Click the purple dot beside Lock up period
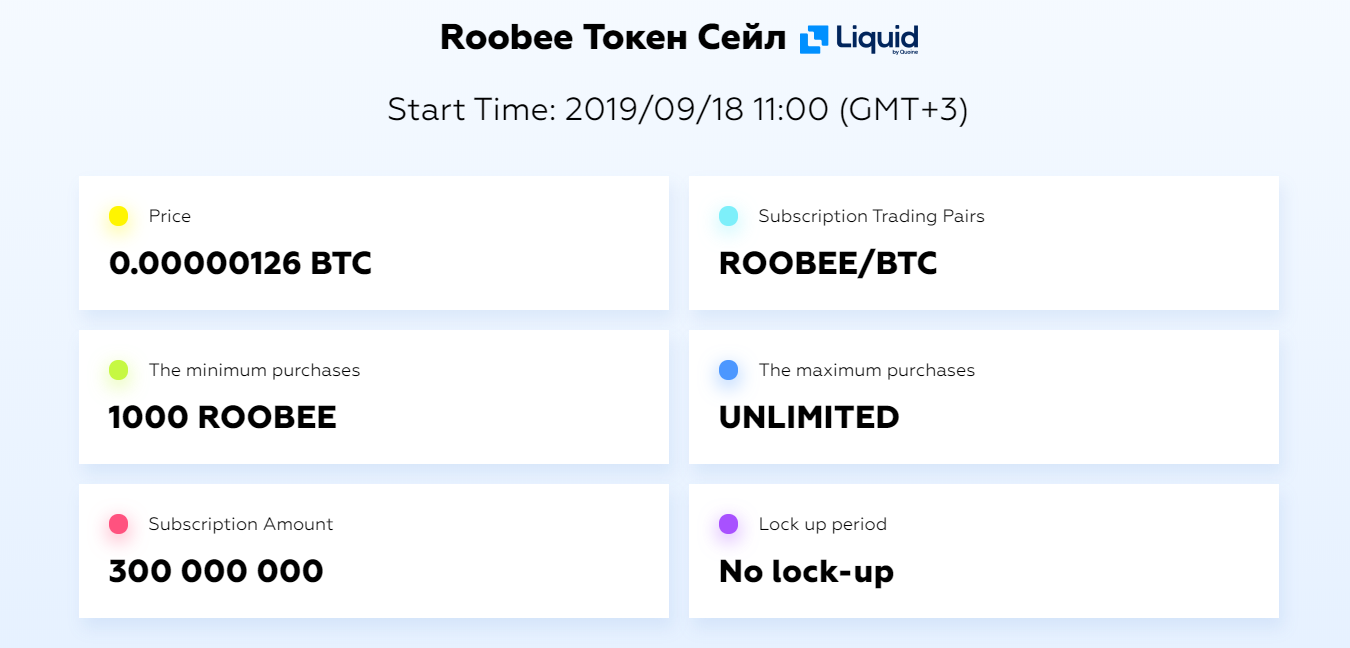 728,524
